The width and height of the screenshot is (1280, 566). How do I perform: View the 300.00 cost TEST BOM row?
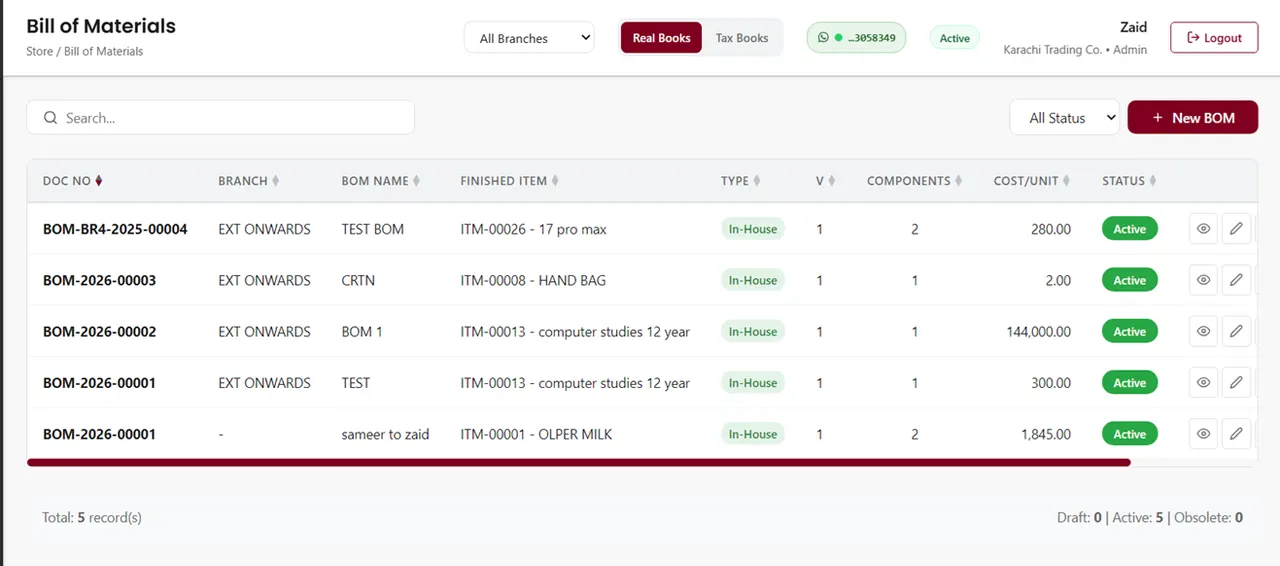(x=1204, y=382)
